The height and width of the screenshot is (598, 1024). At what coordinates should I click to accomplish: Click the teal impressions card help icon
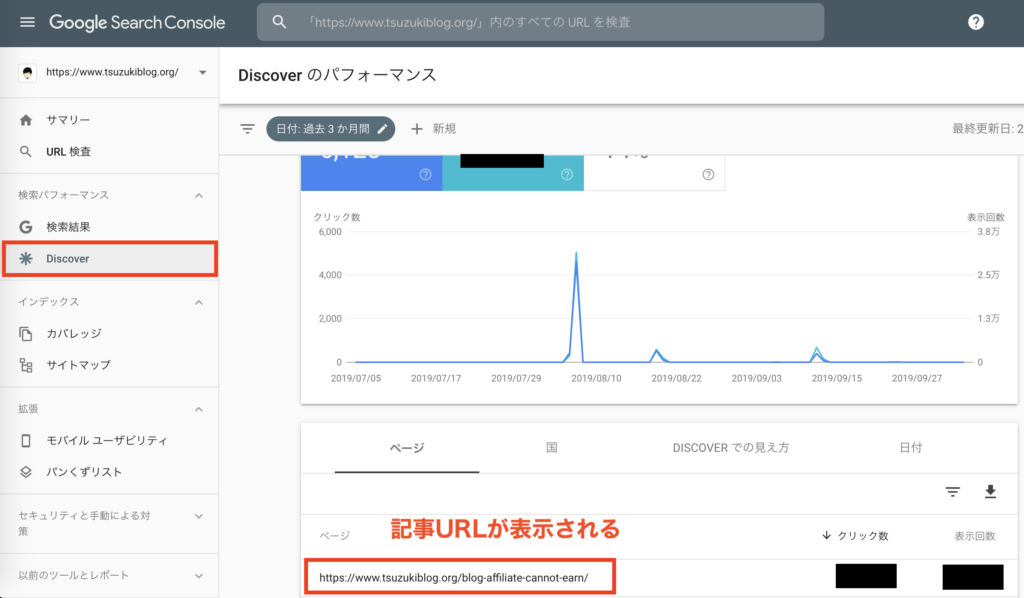pos(566,175)
